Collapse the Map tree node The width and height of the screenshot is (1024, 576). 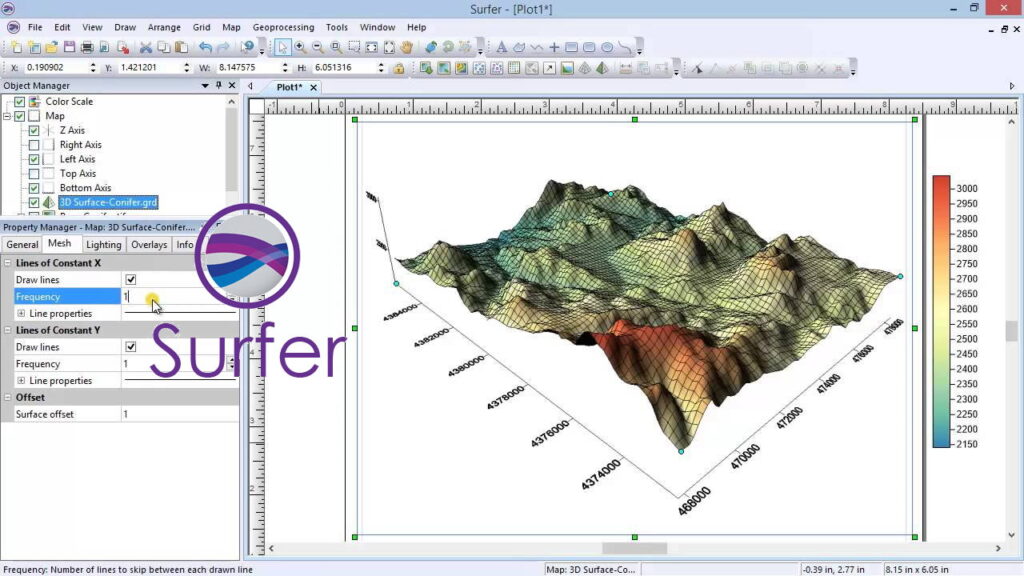click(x=7, y=116)
